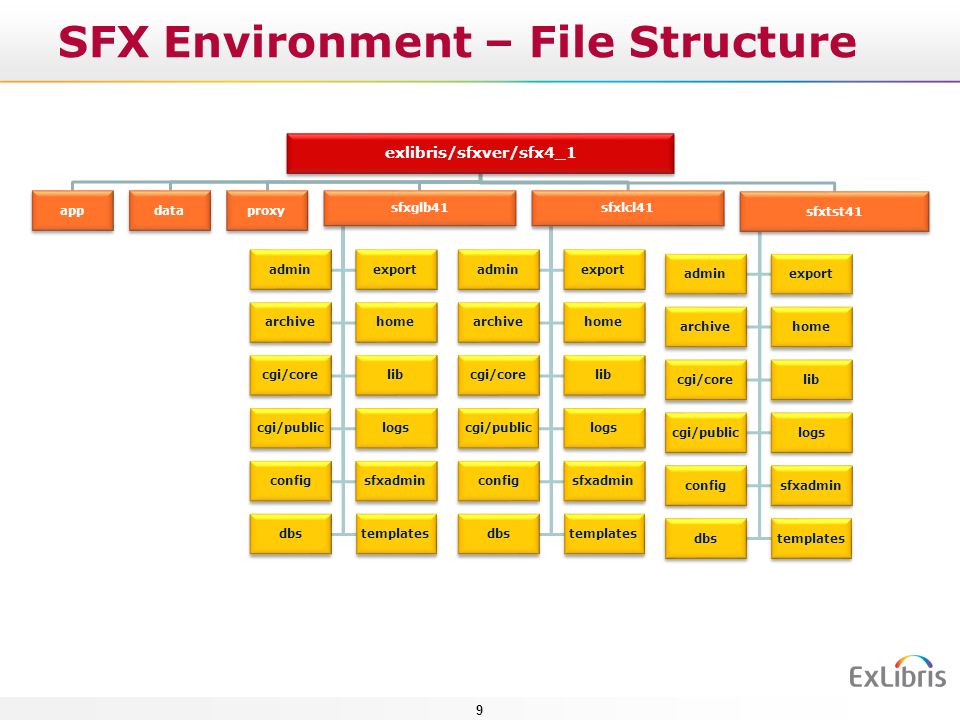
Task: Select cgi/core under sfxlcl41
Action: coord(498,375)
